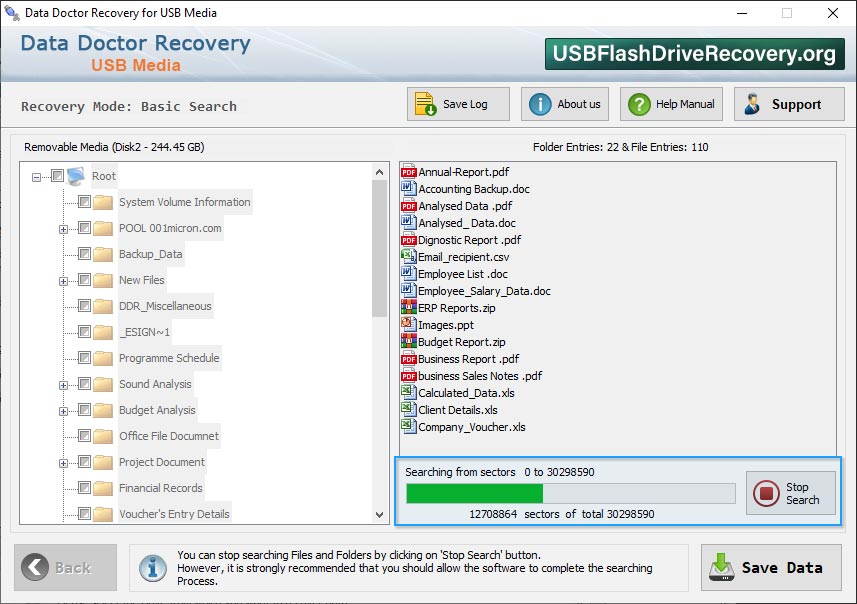
Task: Open the Help Manual
Action: point(671,104)
